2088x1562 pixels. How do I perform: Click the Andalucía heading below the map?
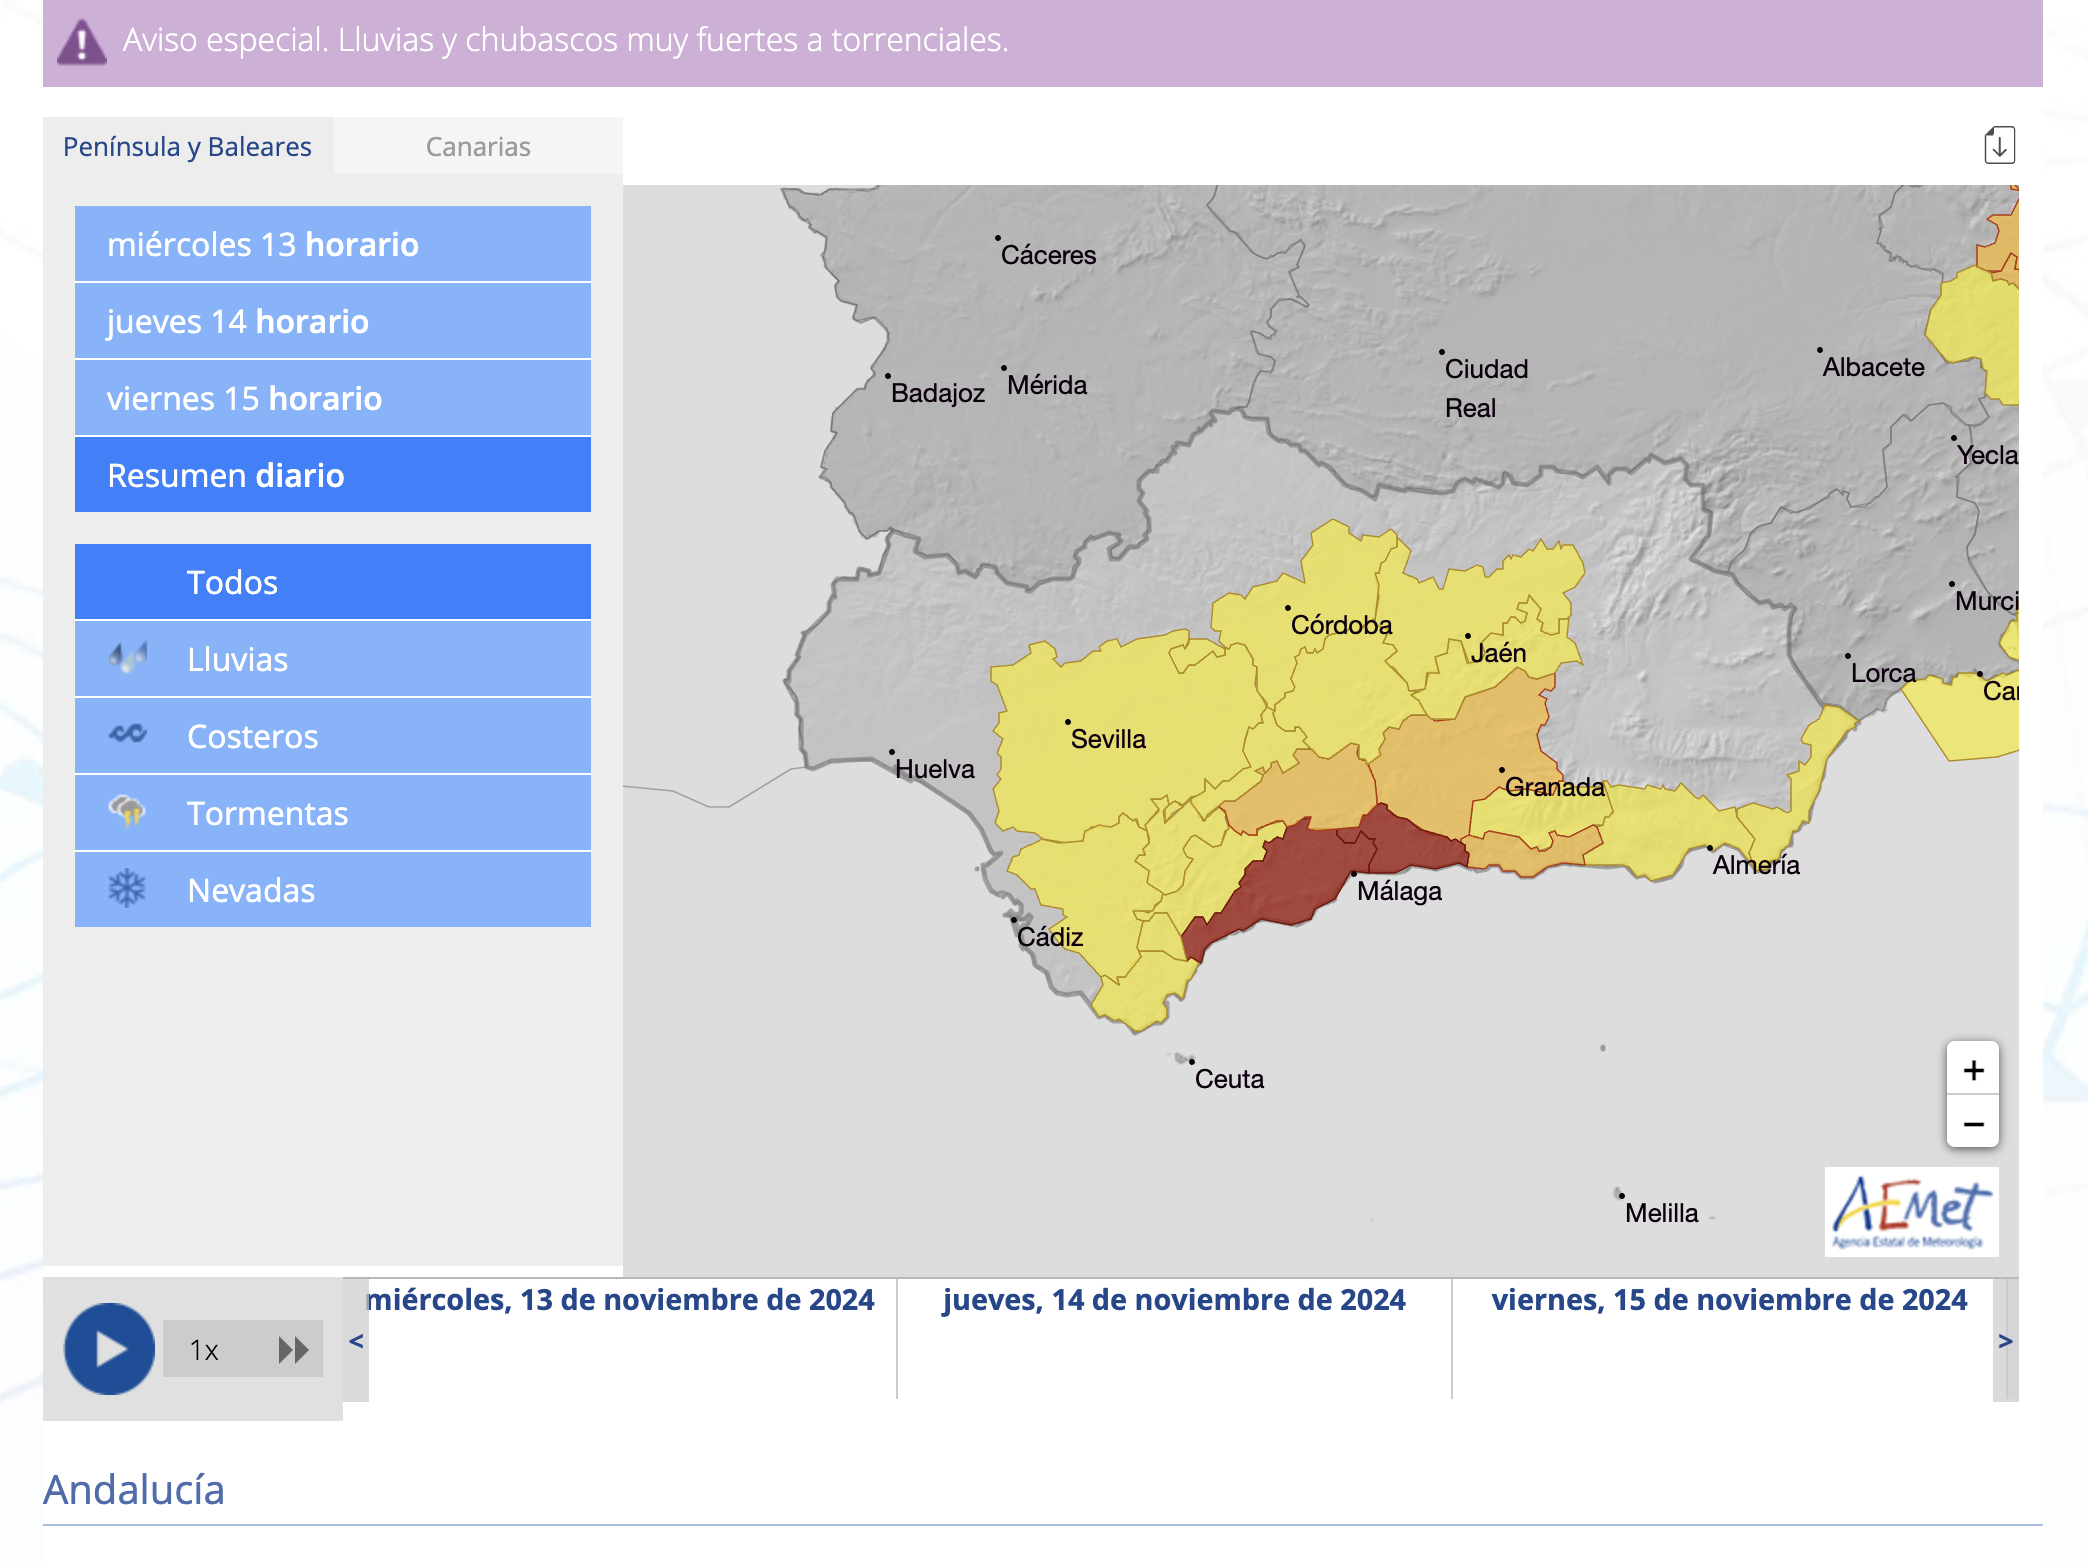tap(134, 1489)
